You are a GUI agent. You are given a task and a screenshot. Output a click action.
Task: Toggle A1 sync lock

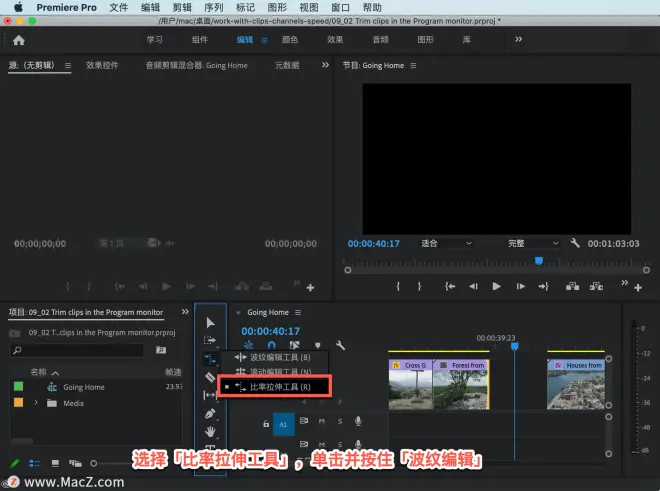point(303,421)
